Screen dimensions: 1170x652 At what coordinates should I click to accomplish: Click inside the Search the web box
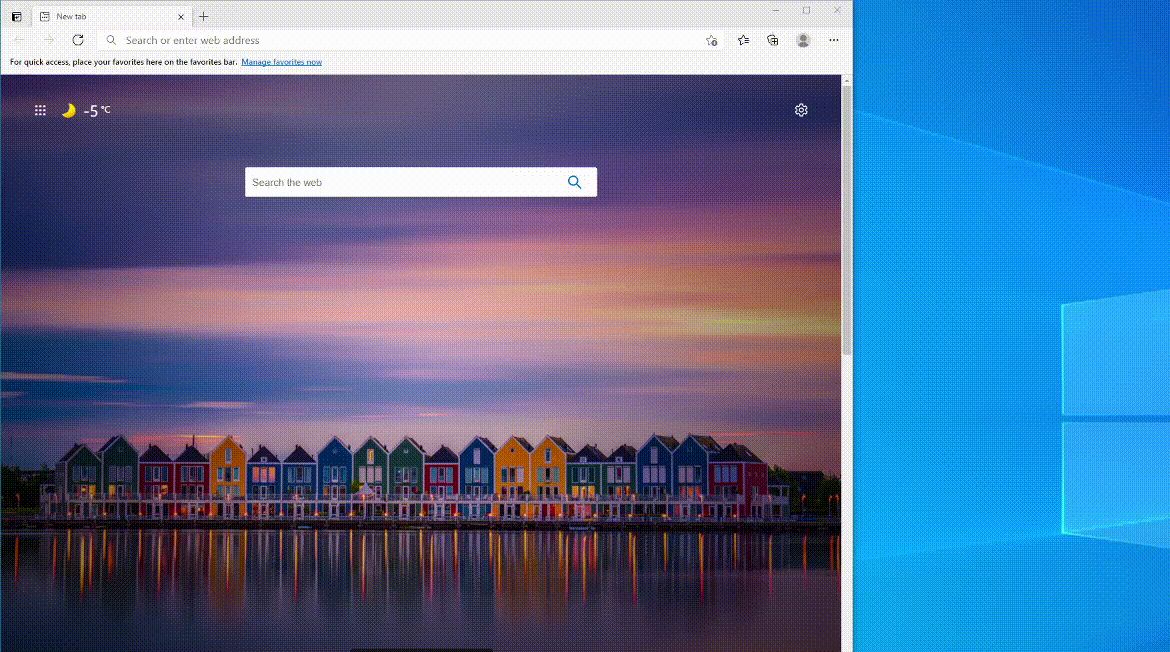[x=400, y=182]
